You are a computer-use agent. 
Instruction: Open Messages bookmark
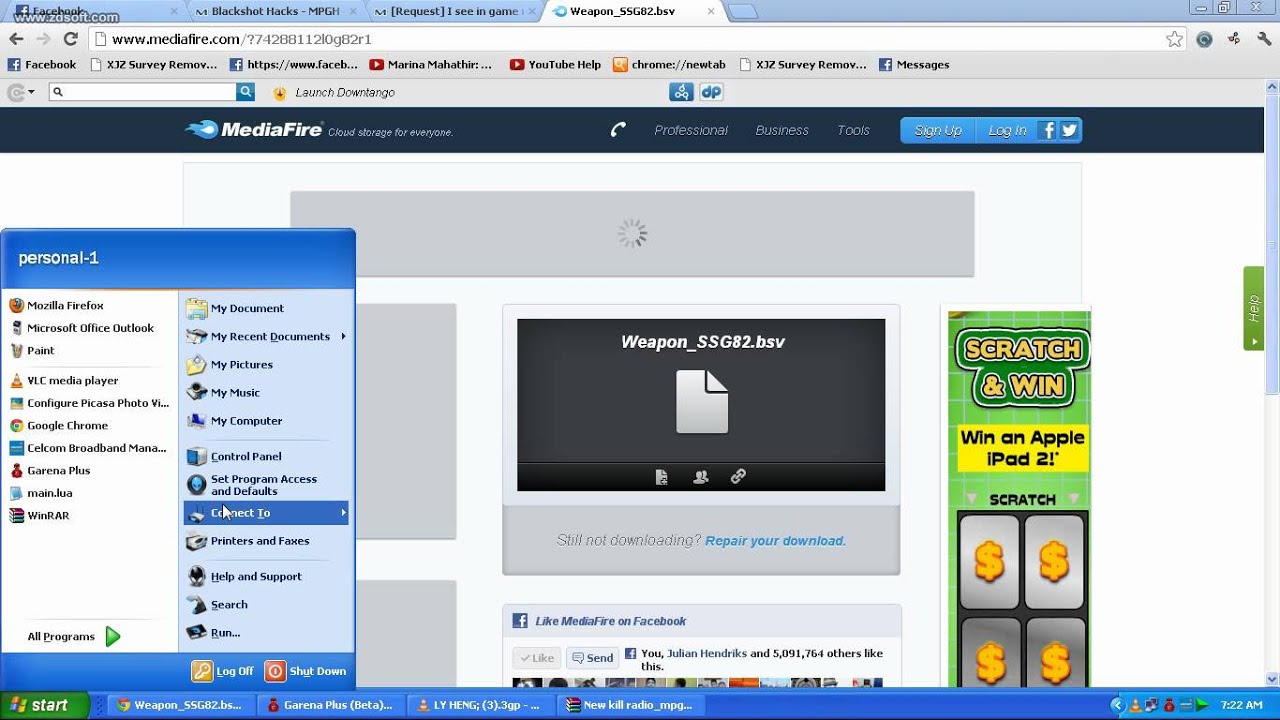click(x=914, y=64)
